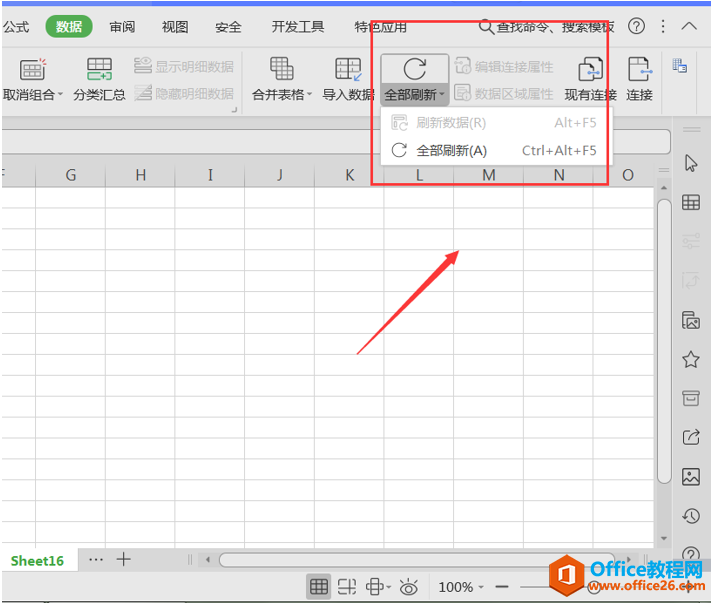Screen dimensions: 712x603
Task: Open the Subtotal (分类汇总) tool
Action: point(99,78)
